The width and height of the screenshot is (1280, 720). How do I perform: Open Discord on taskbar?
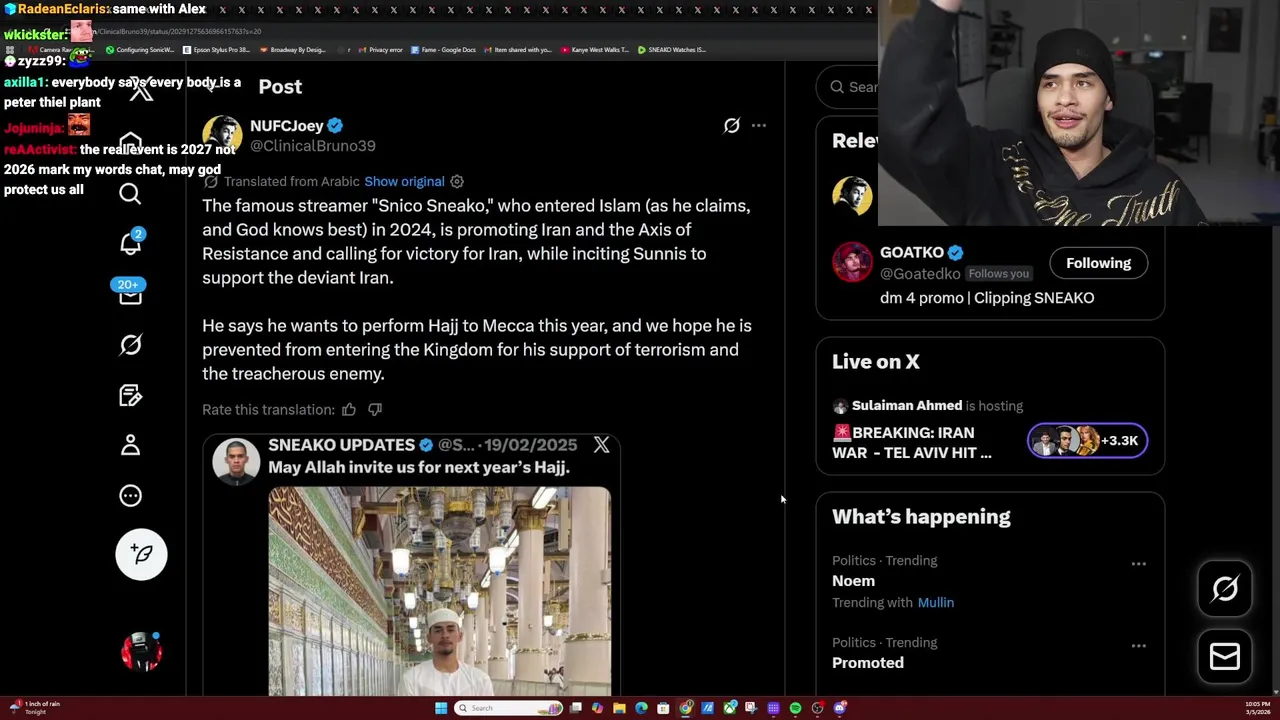pos(839,708)
